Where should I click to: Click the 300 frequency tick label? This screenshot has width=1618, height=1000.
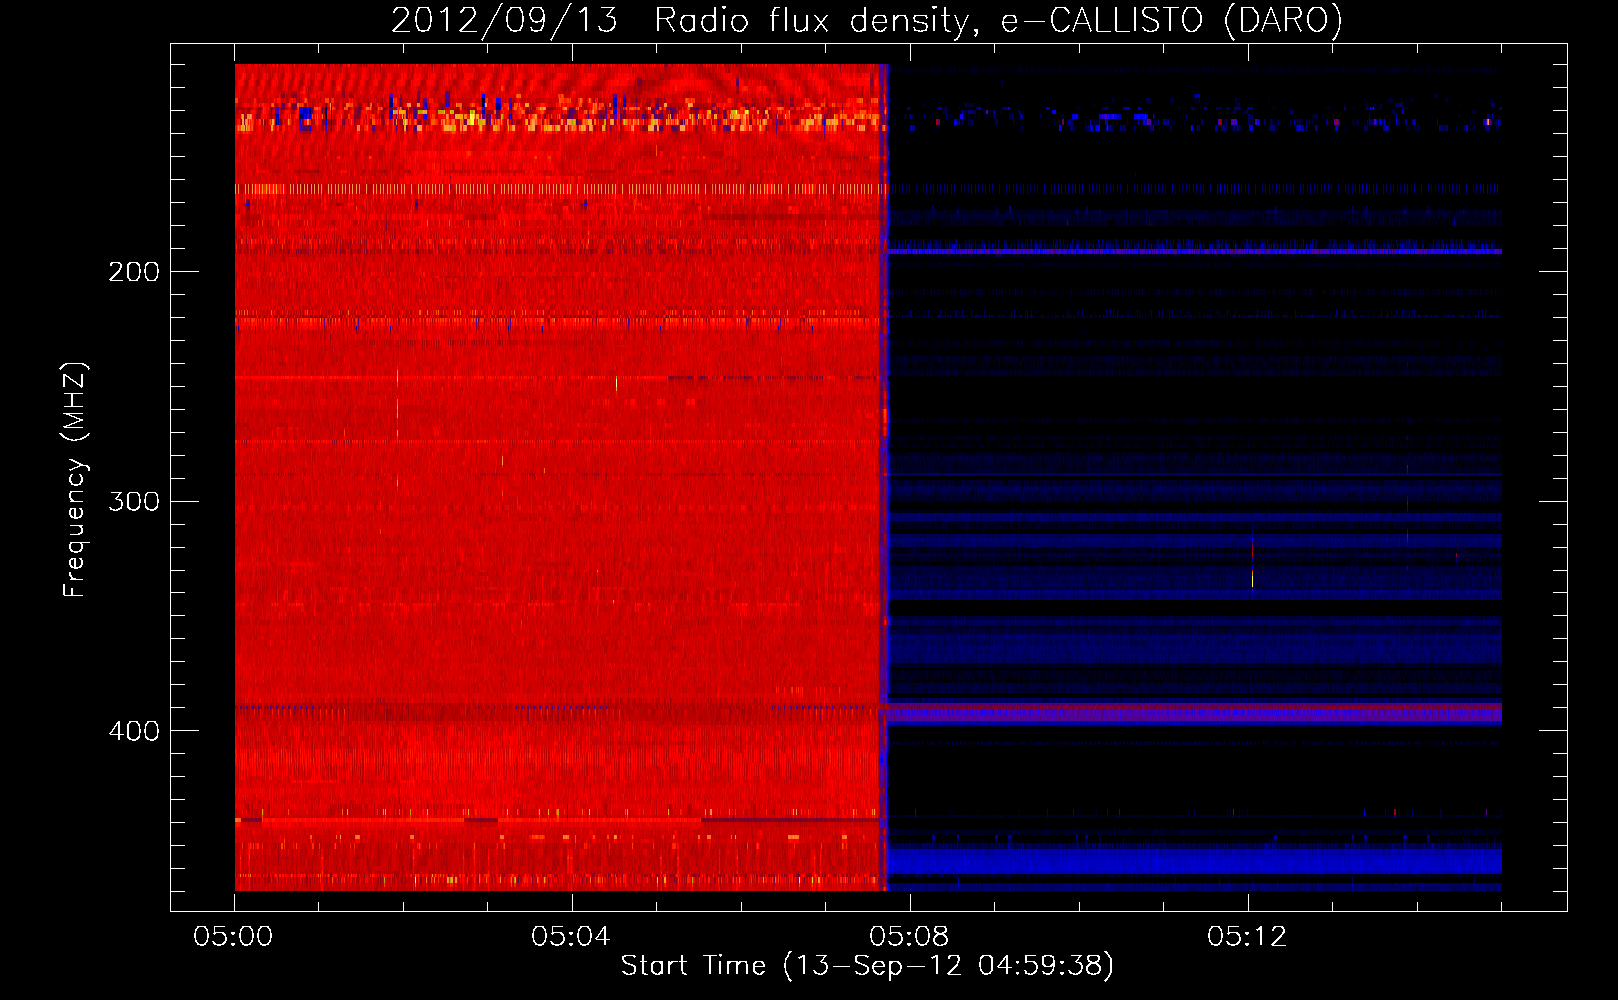[134, 501]
